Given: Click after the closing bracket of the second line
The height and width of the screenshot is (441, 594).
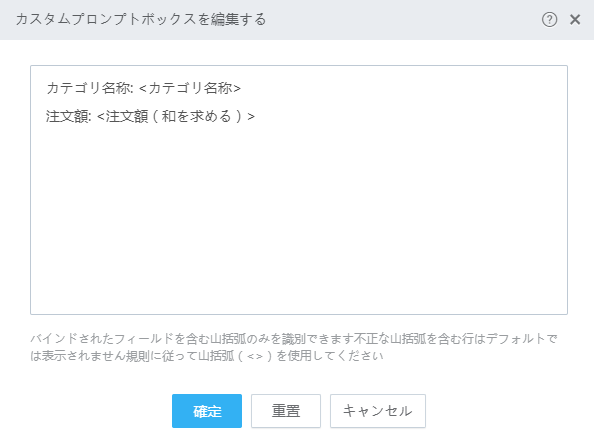Looking at the screenshot, I should [260, 116].
